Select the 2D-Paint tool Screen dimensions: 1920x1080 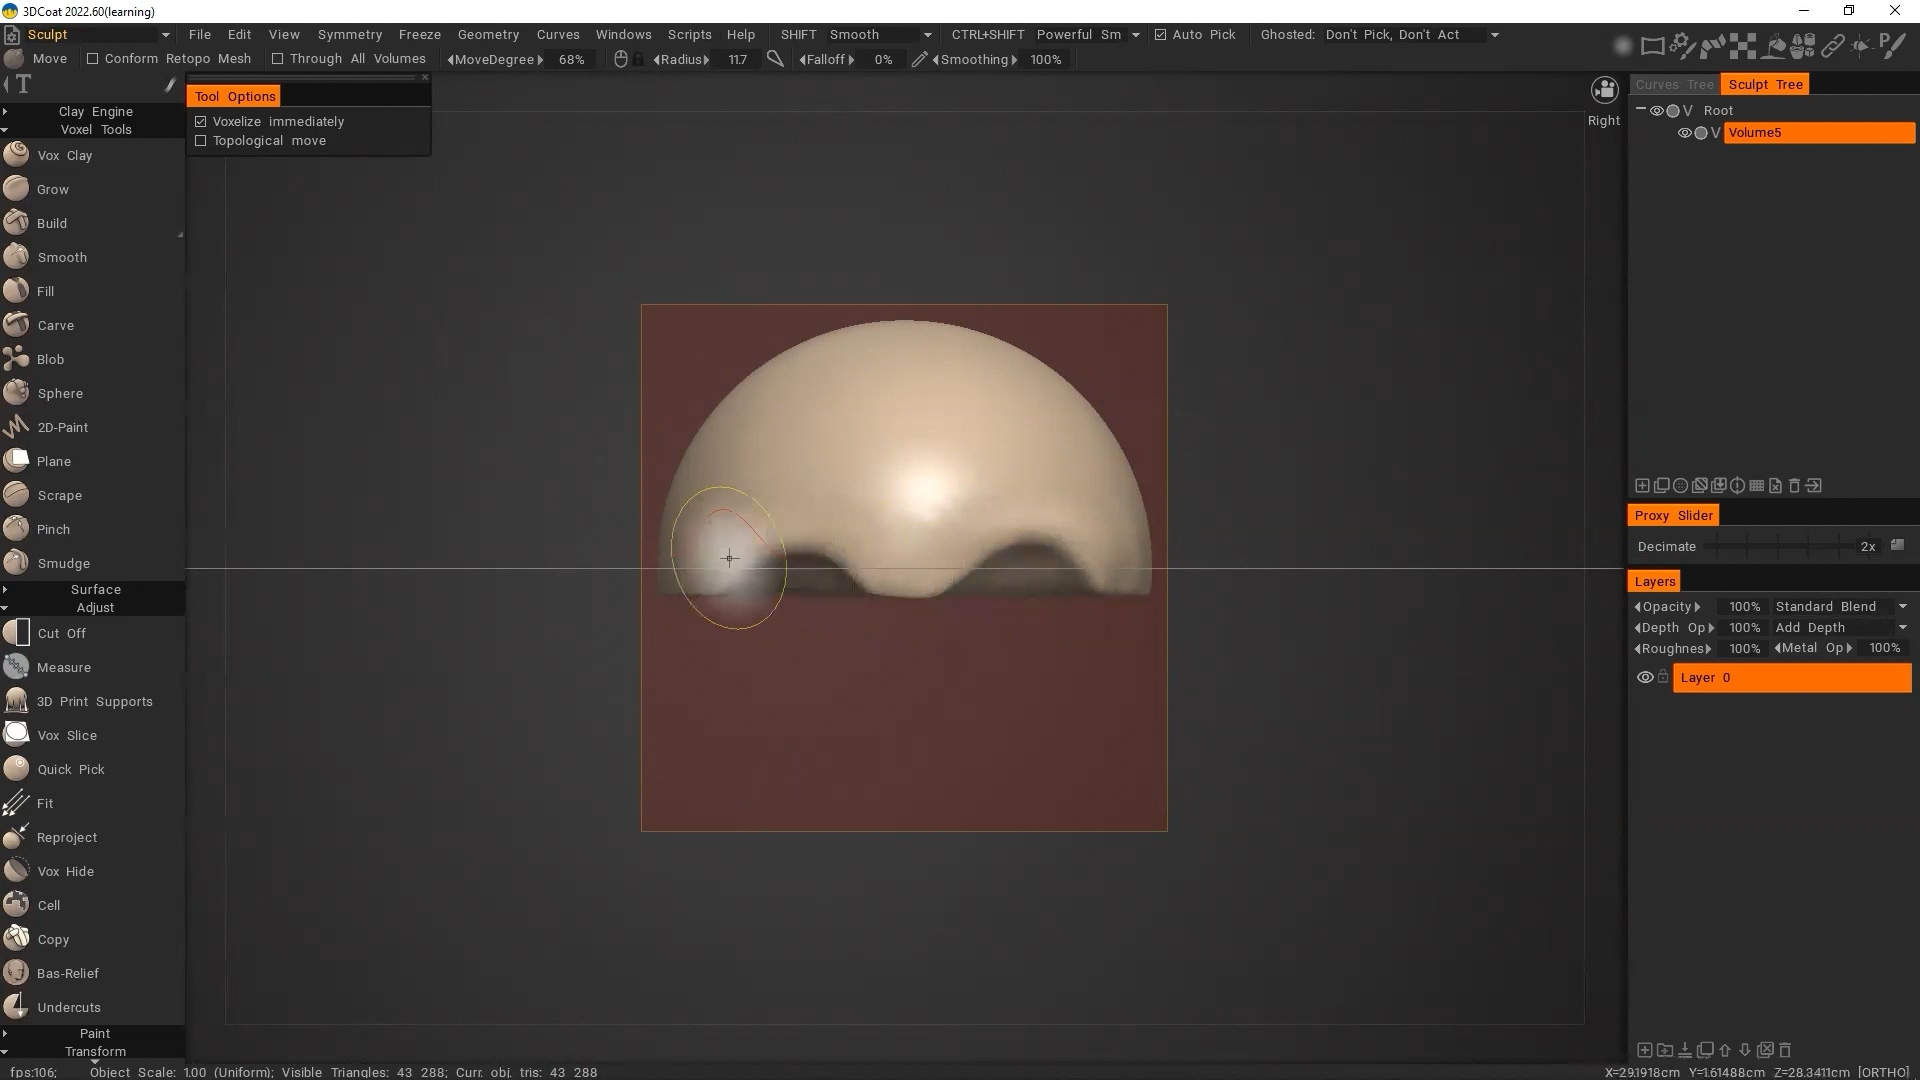pos(62,427)
